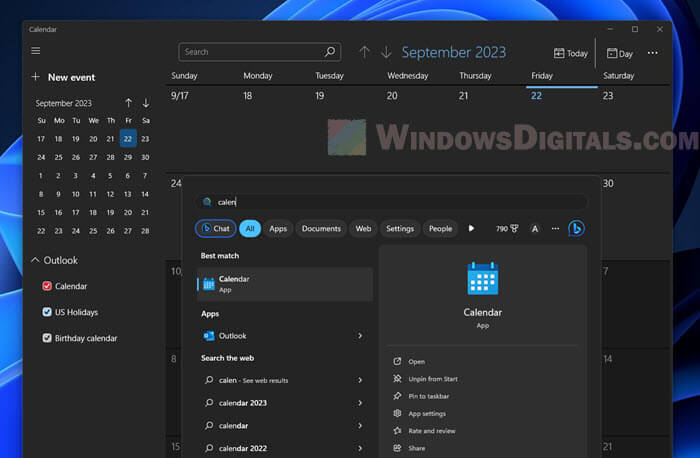
Task: Select day 29 in the mini calendar
Action: coord(128,157)
